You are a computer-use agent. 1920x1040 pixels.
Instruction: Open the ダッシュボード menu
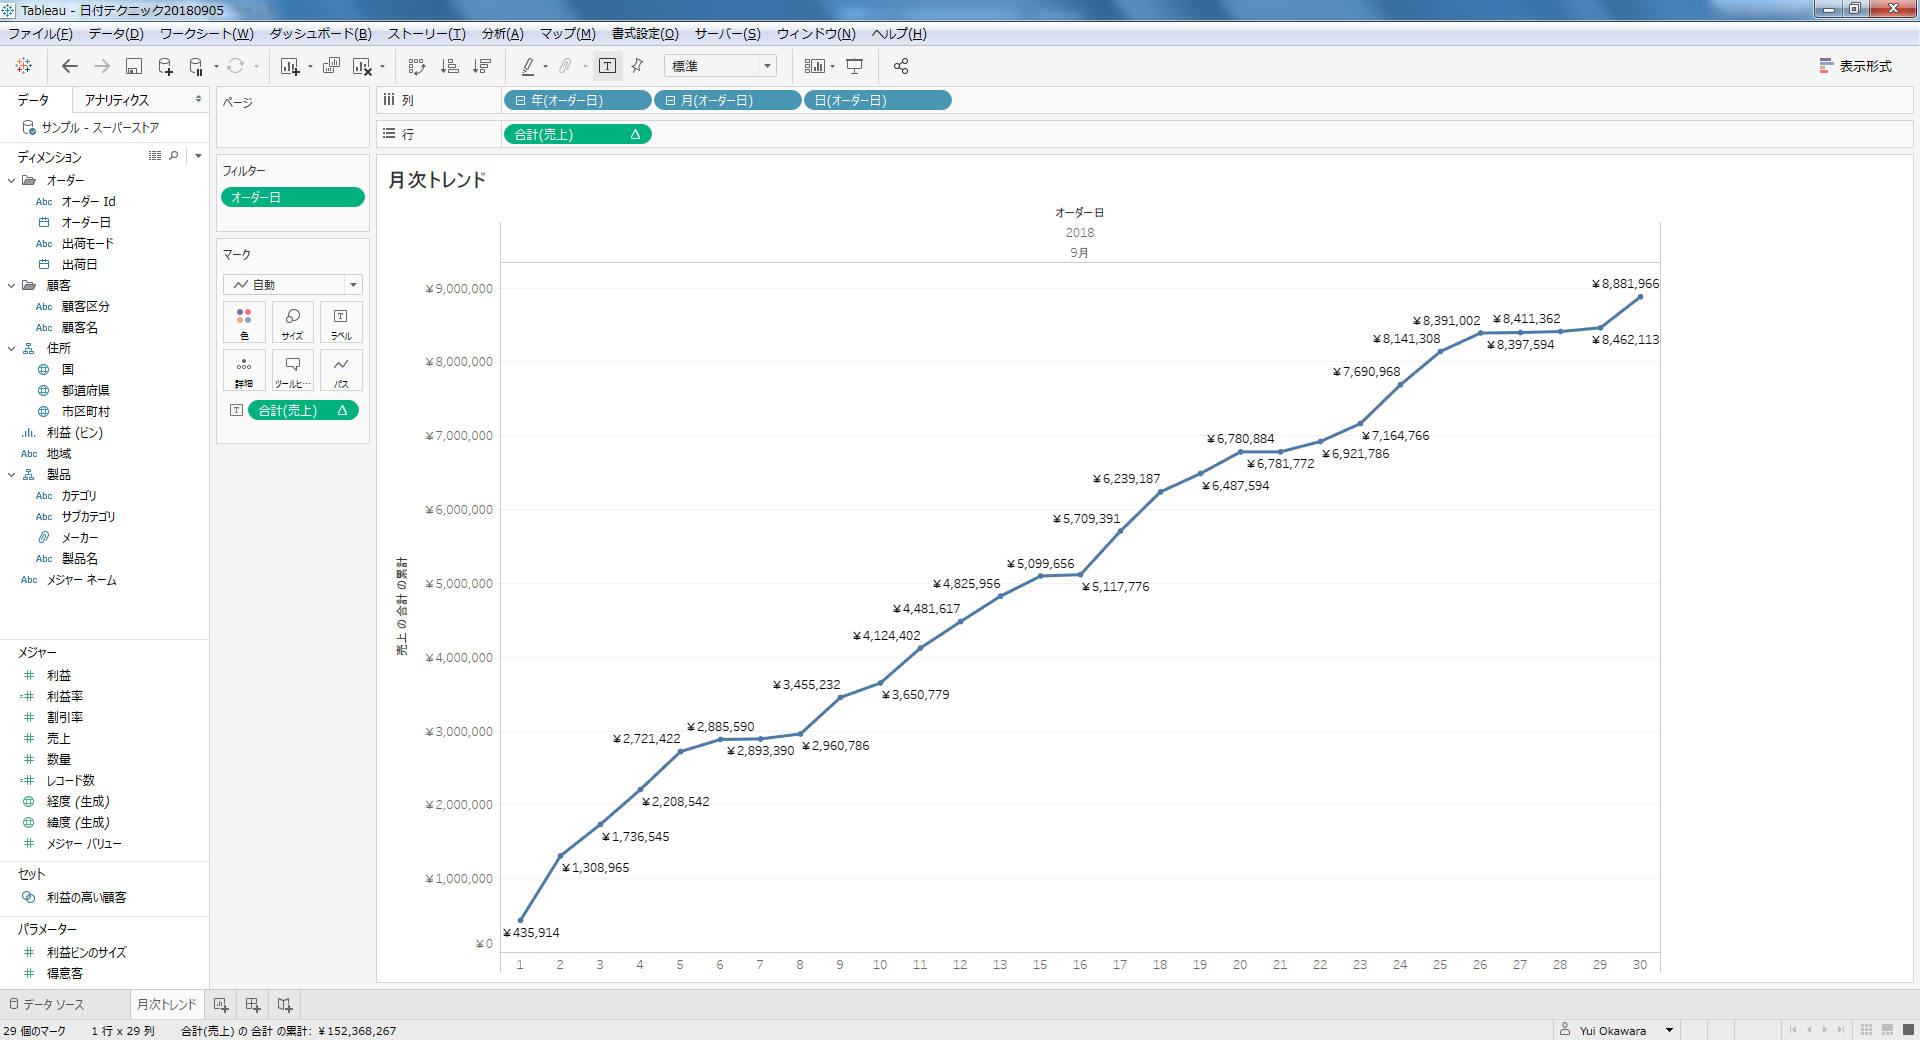tap(320, 34)
